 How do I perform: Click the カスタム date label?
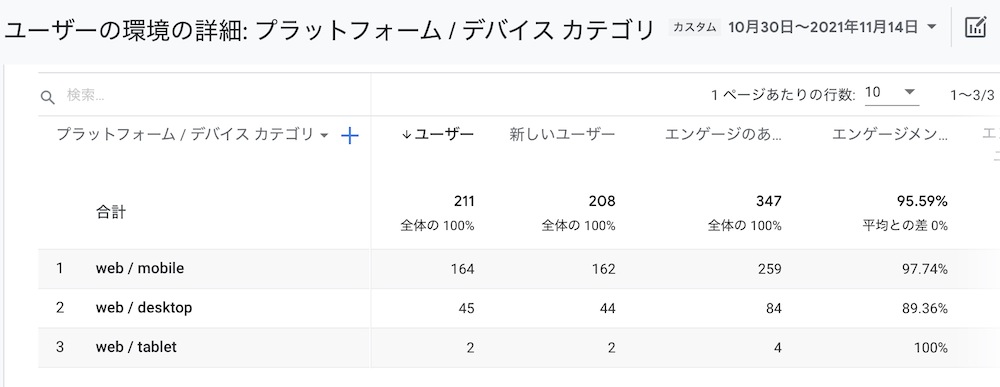point(695,27)
